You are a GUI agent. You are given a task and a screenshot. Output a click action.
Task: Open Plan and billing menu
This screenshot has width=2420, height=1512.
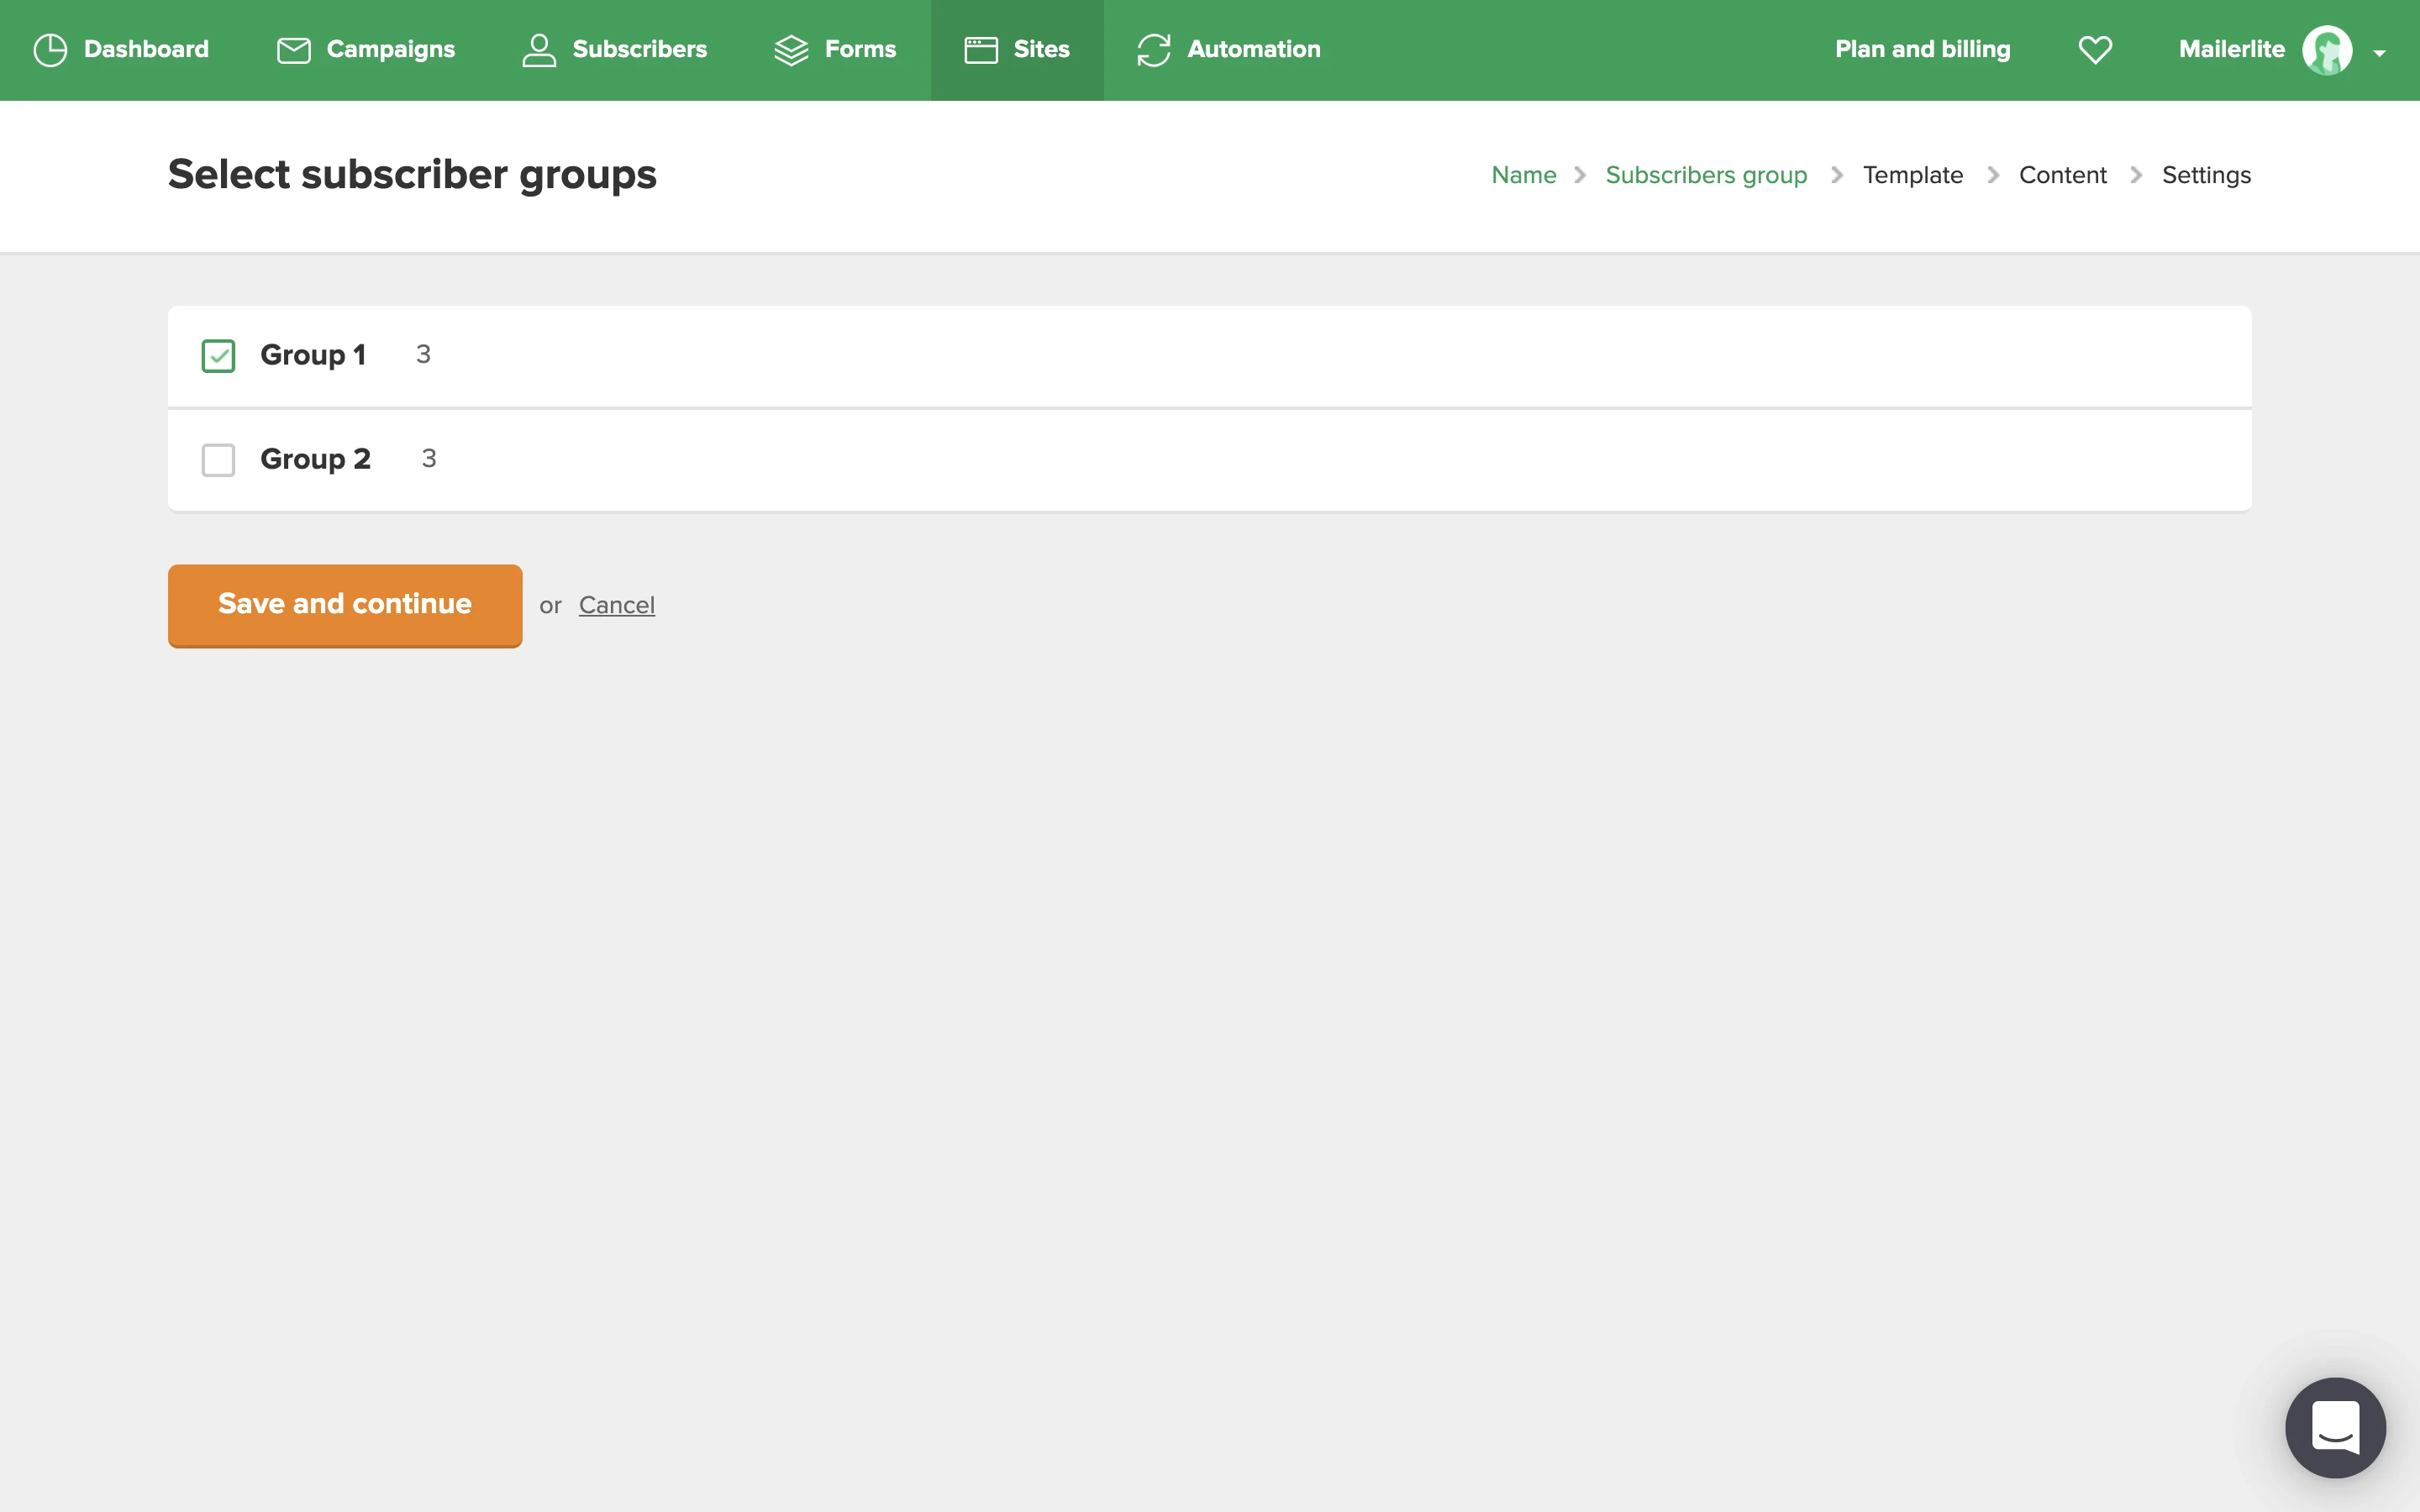point(1922,50)
